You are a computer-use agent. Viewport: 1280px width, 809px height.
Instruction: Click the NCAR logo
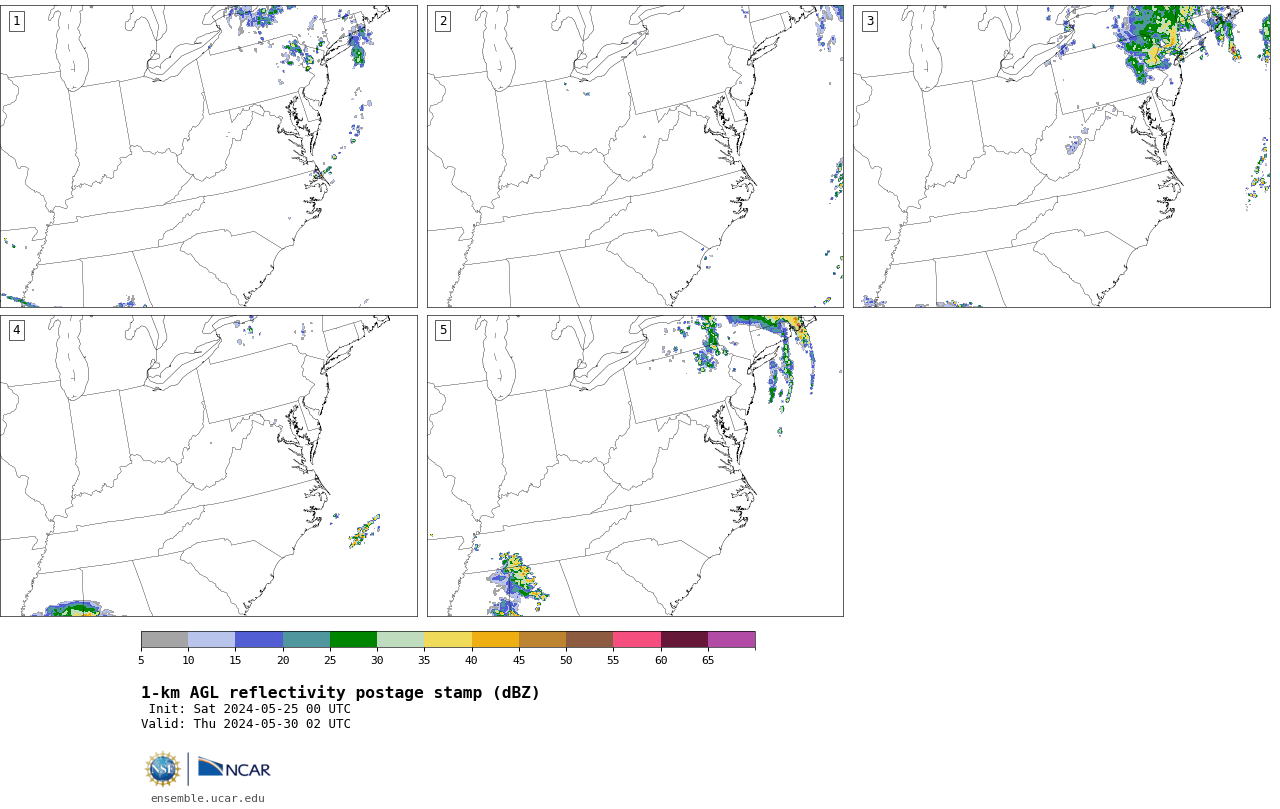(234, 768)
